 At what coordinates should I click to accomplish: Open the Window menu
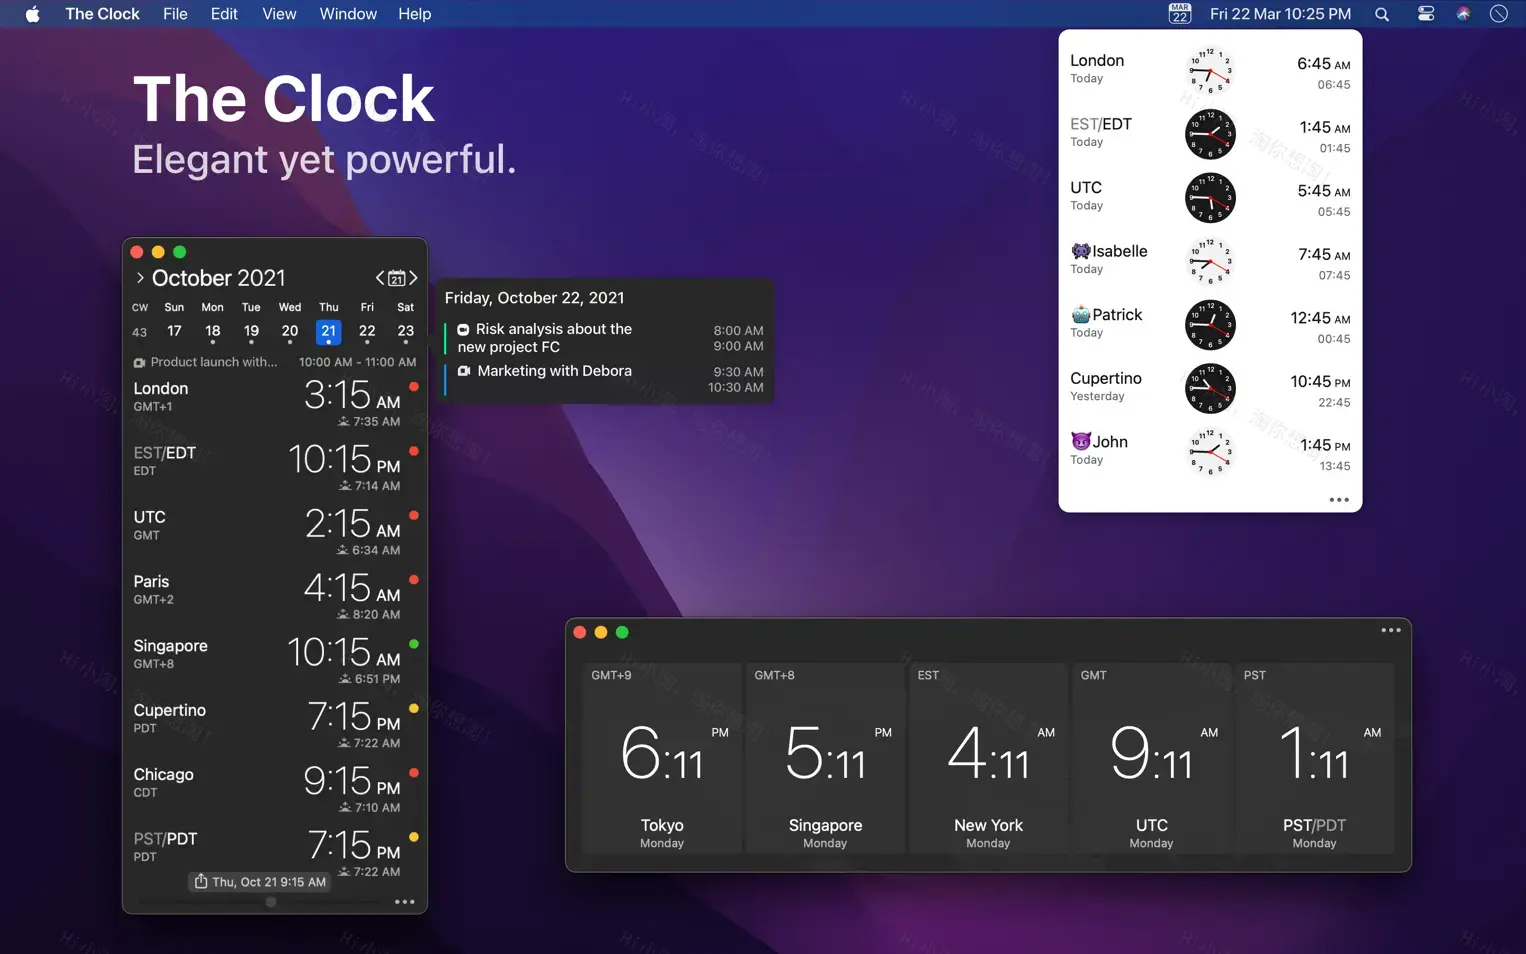click(348, 14)
